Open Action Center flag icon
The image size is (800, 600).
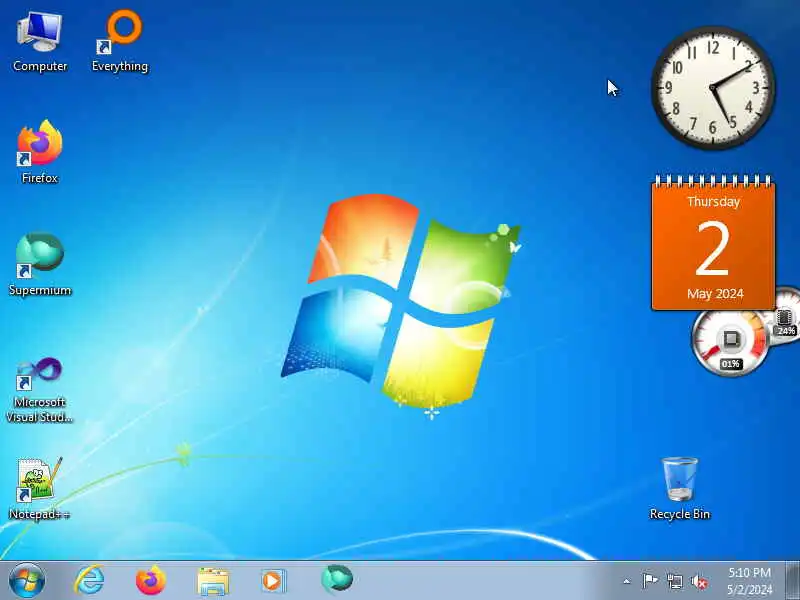pyautogui.click(x=649, y=581)
